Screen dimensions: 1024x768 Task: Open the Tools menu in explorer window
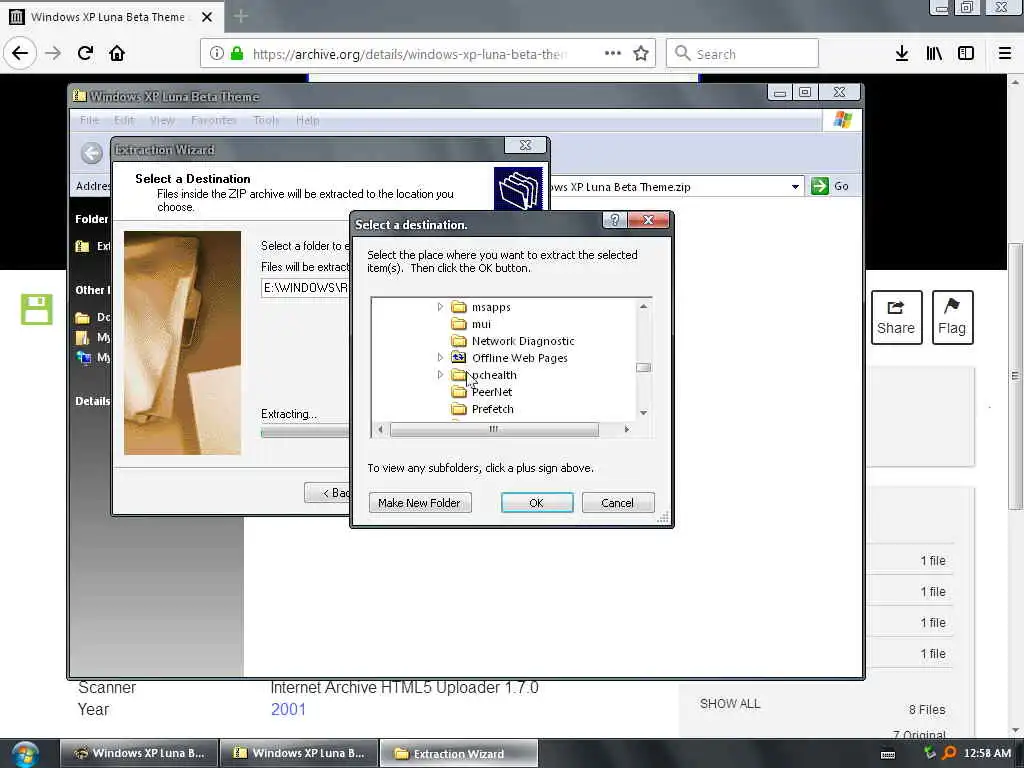point(266,120)
